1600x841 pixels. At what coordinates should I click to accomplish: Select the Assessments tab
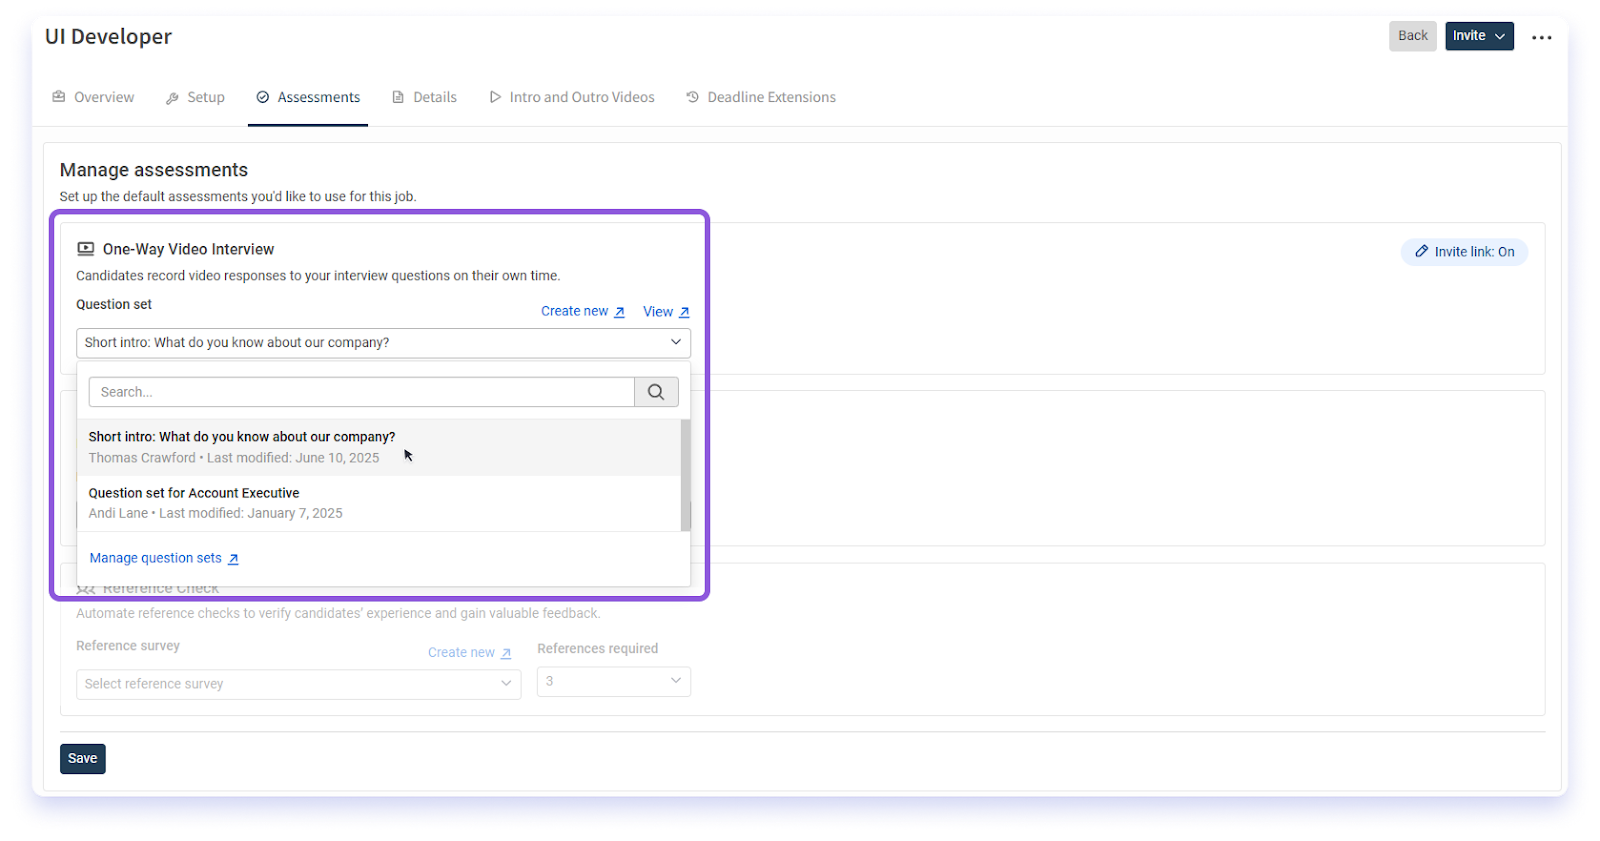[x=308, y=97]
